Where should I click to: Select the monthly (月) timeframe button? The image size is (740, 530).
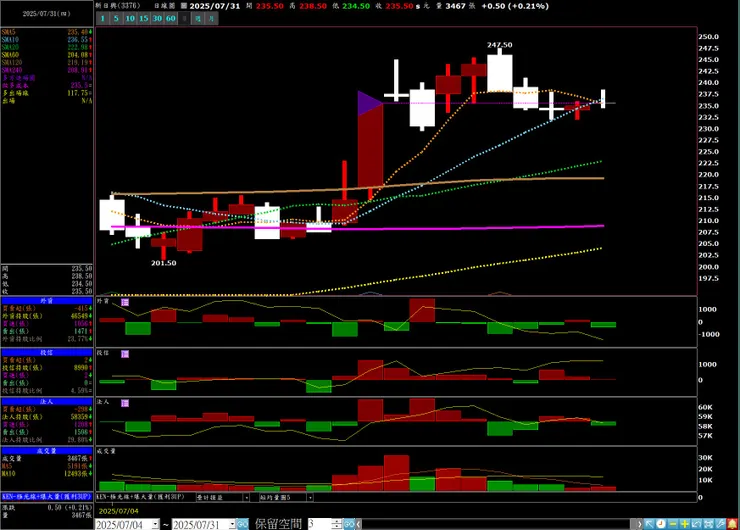tap(212, 18)
